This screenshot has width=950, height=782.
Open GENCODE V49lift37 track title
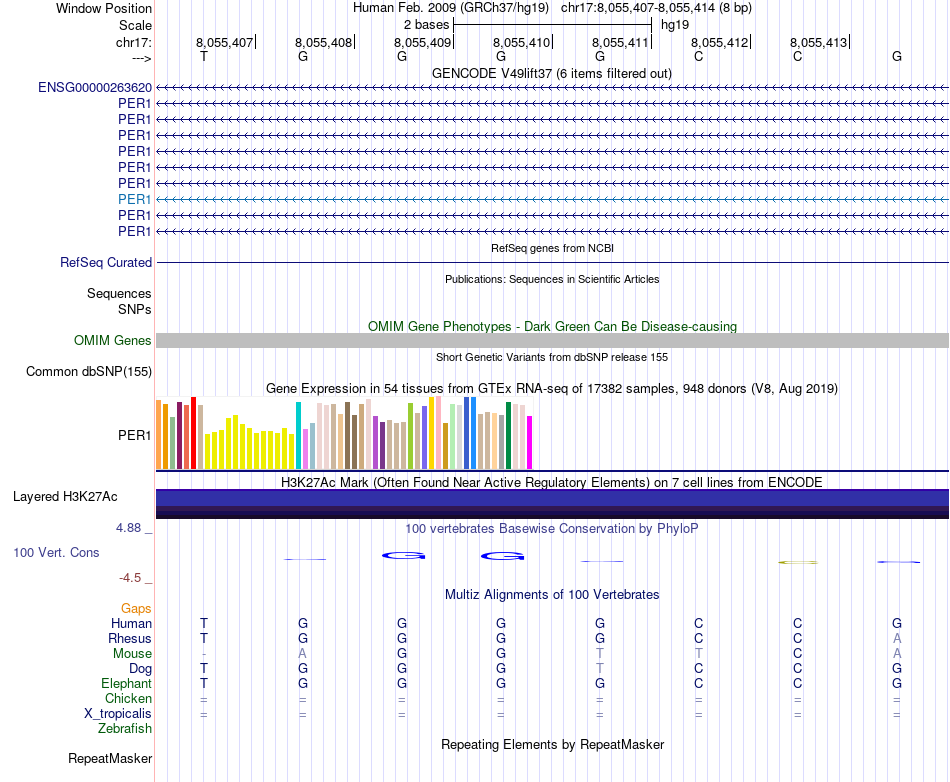click(x=551, y=73)
